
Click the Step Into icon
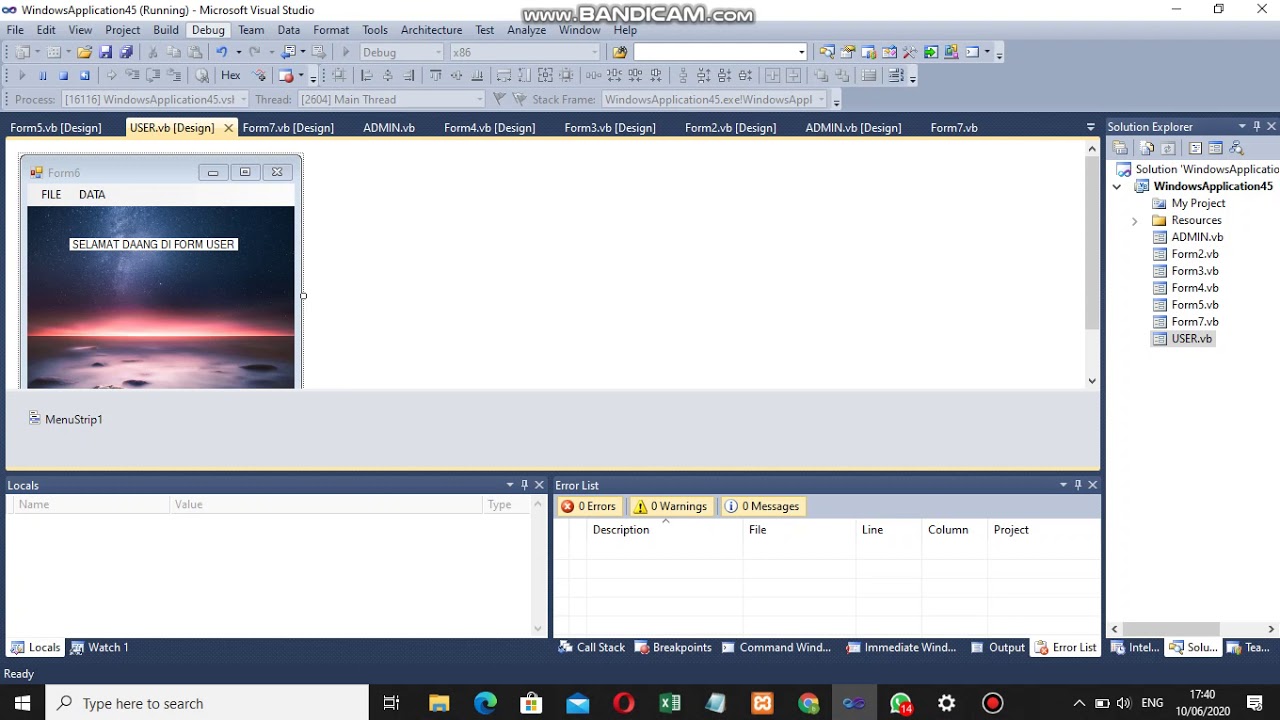(132, 75)
